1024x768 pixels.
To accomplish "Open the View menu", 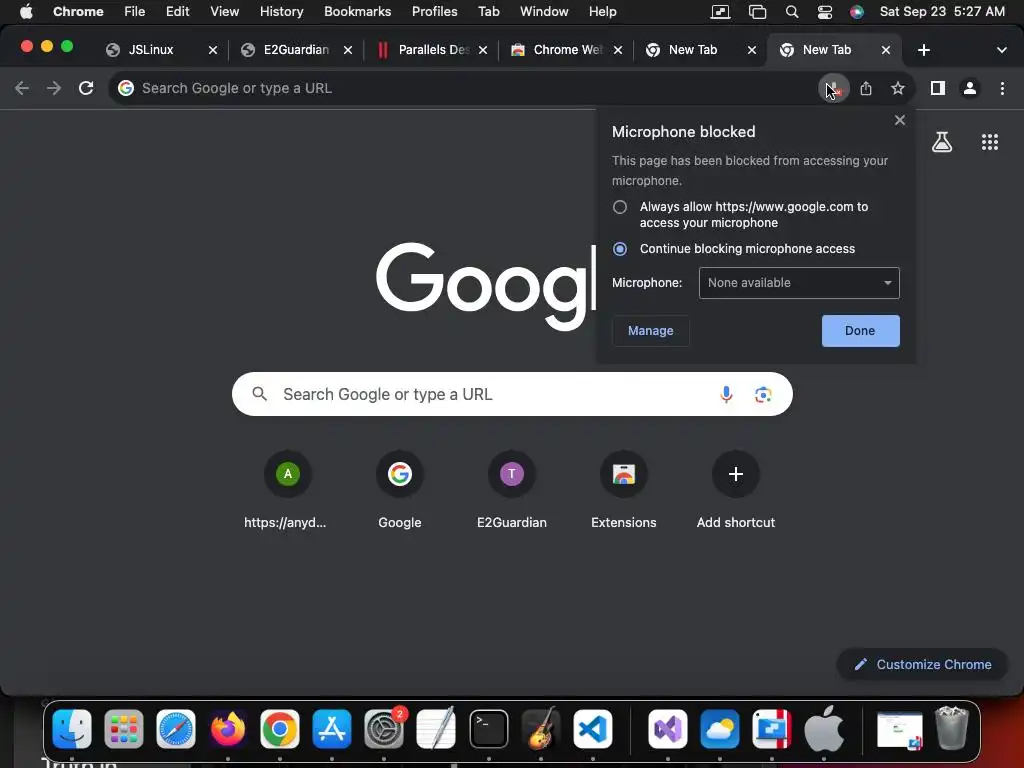I will coord(225,12).
